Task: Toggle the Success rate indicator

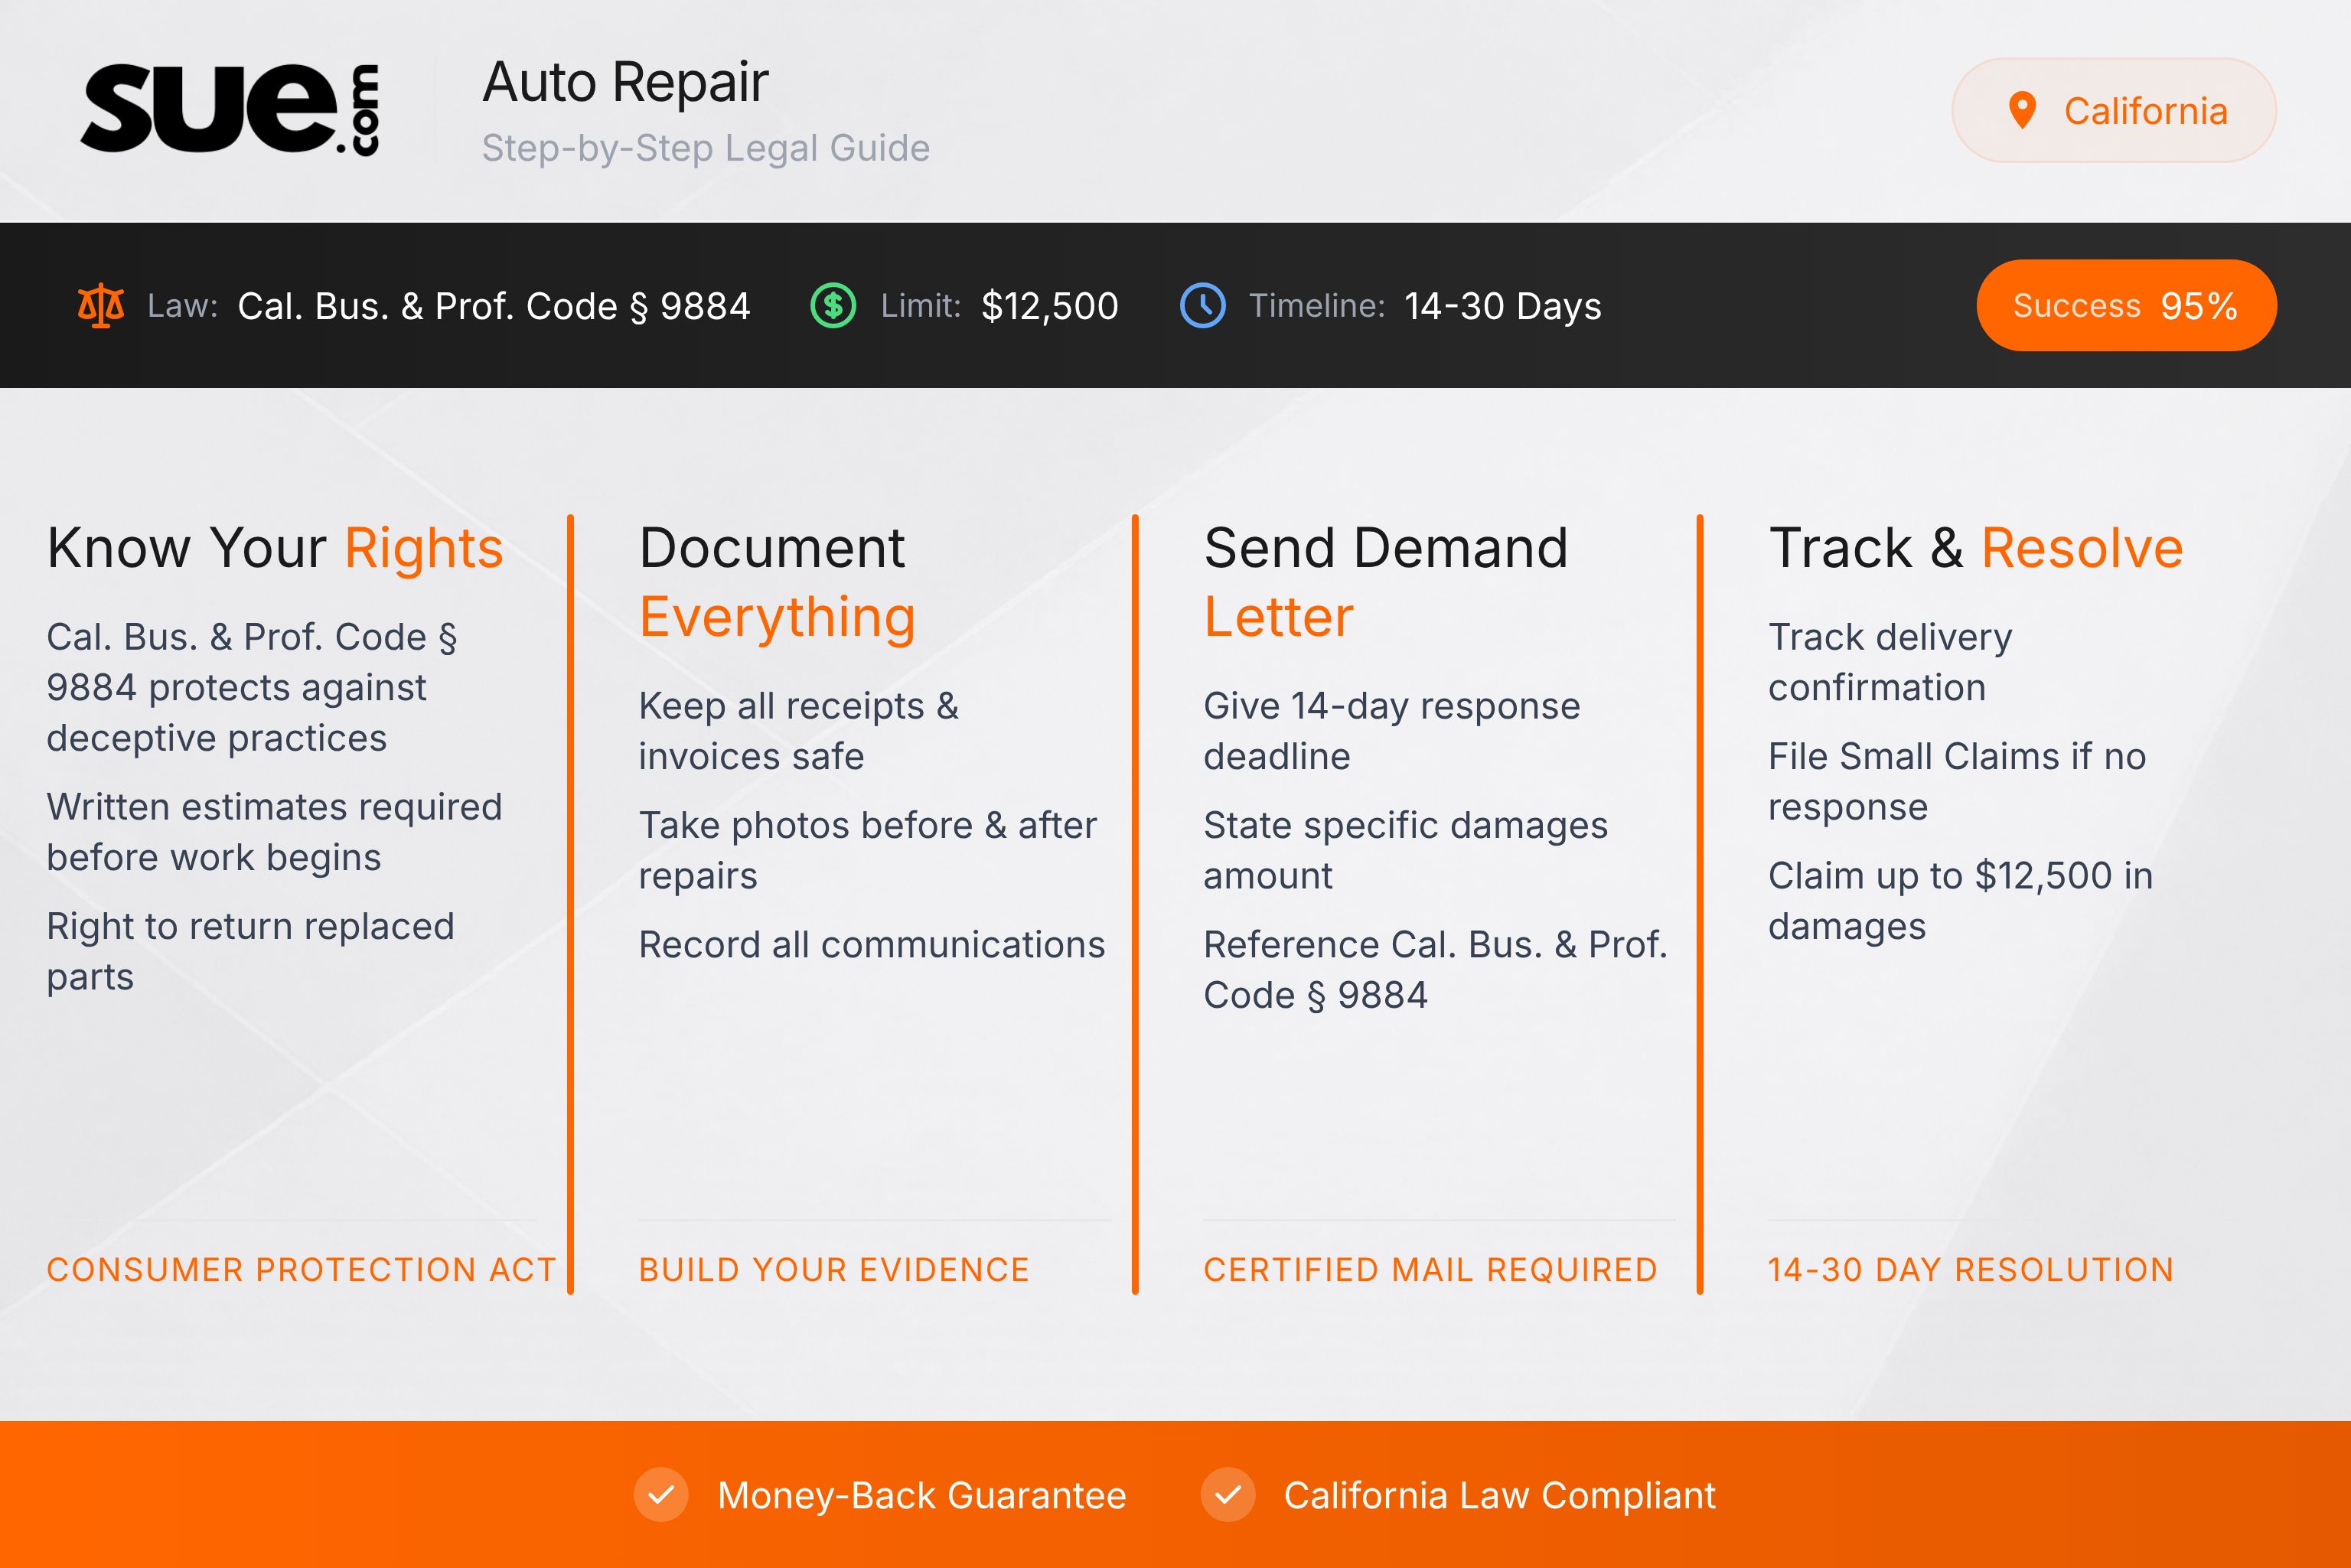Action: (x=2126, y=305)
